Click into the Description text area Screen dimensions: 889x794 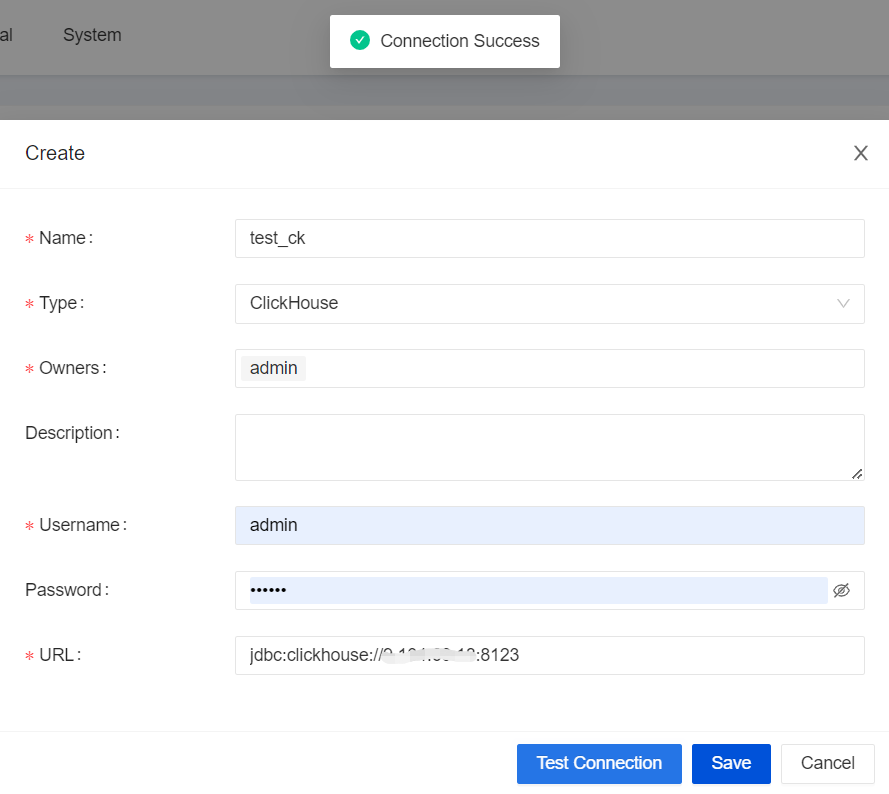click(549, 447)
